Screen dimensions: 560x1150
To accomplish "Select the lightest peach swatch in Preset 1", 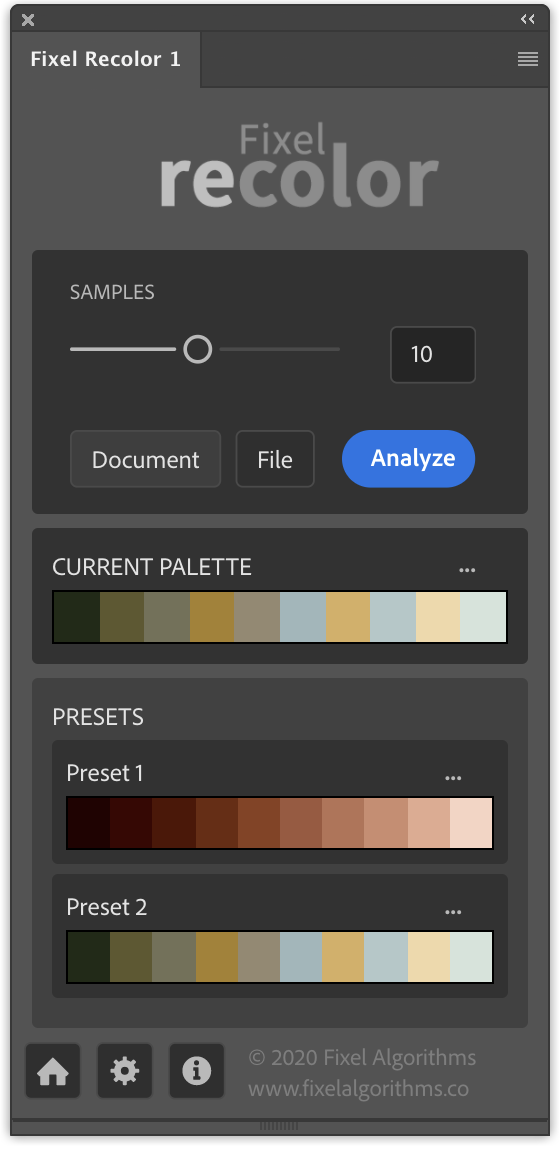I will click(471, 823).
